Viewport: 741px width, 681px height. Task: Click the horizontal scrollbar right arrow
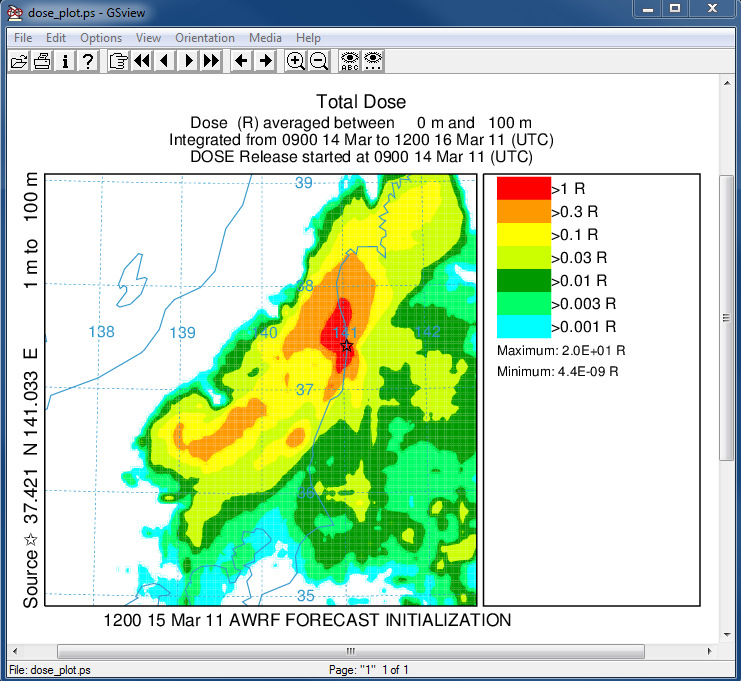click(710, 651)
